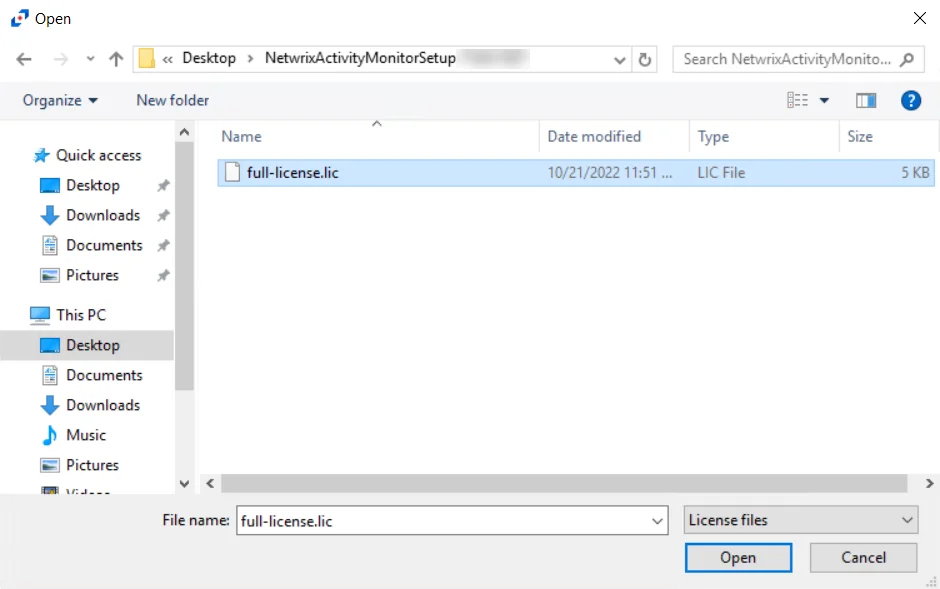Click the This PC monitor icon

click(x=40, y=315)
